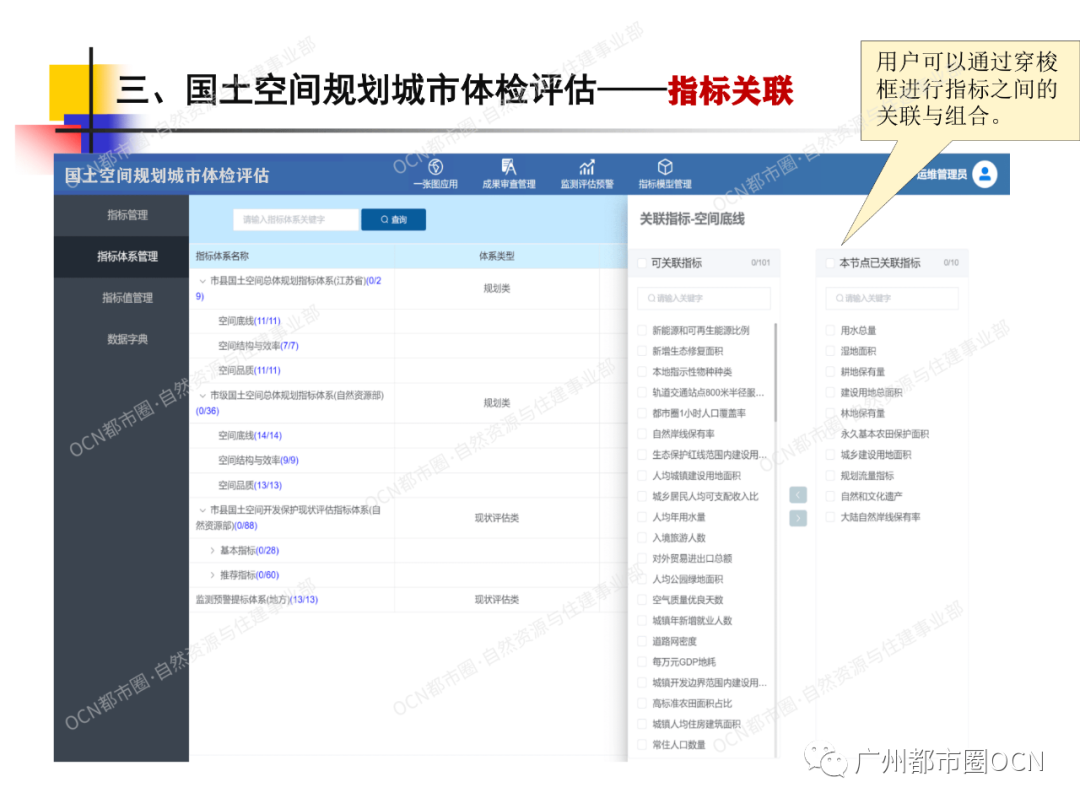
Task: Check the 建设用地总面积 checkbox
Action: pos(830,392)
